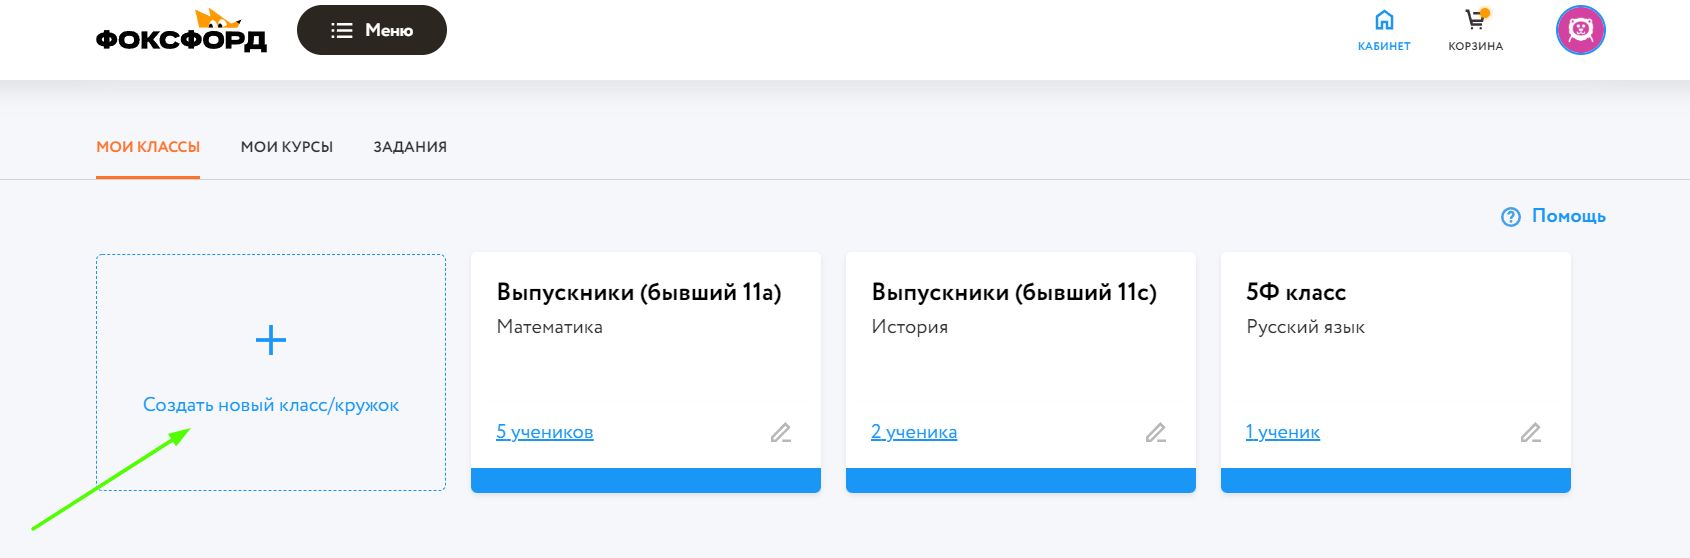Open the 1 ученик link
The height and width of the screenshot is (558, 1690).
1283,432
